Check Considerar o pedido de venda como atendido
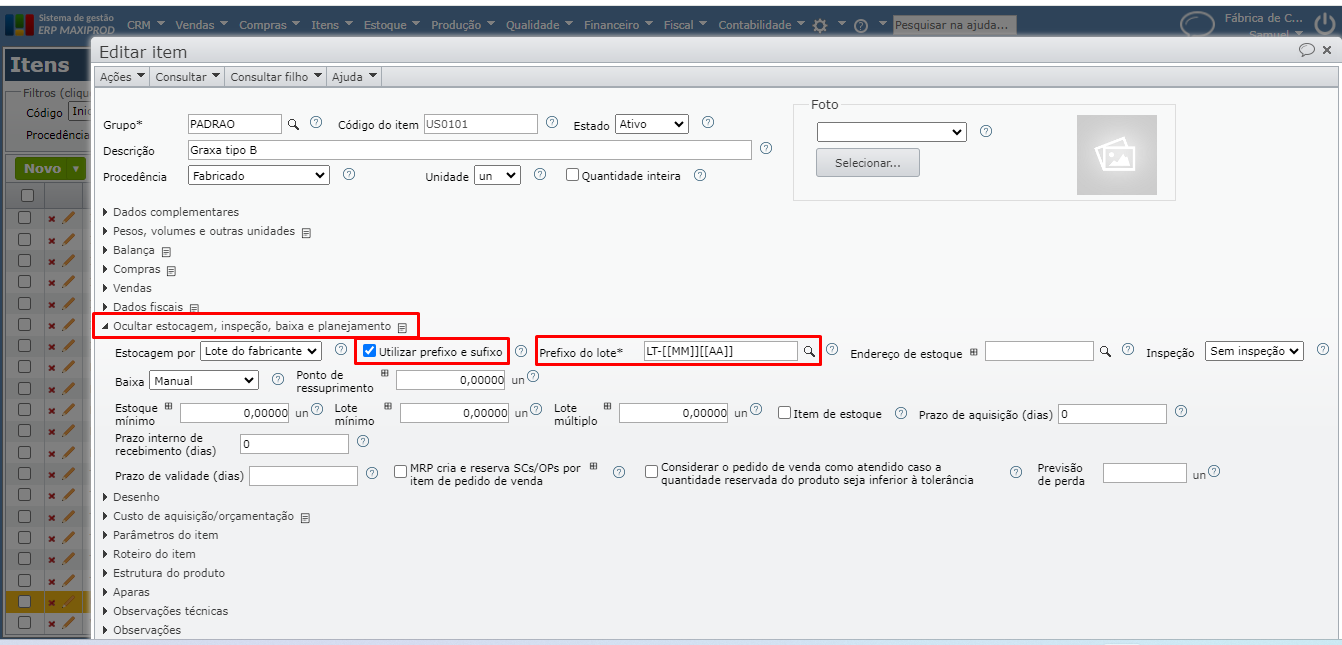This screenshot has height=645, width=1342. pyautogui.click(x=651, y=470)
